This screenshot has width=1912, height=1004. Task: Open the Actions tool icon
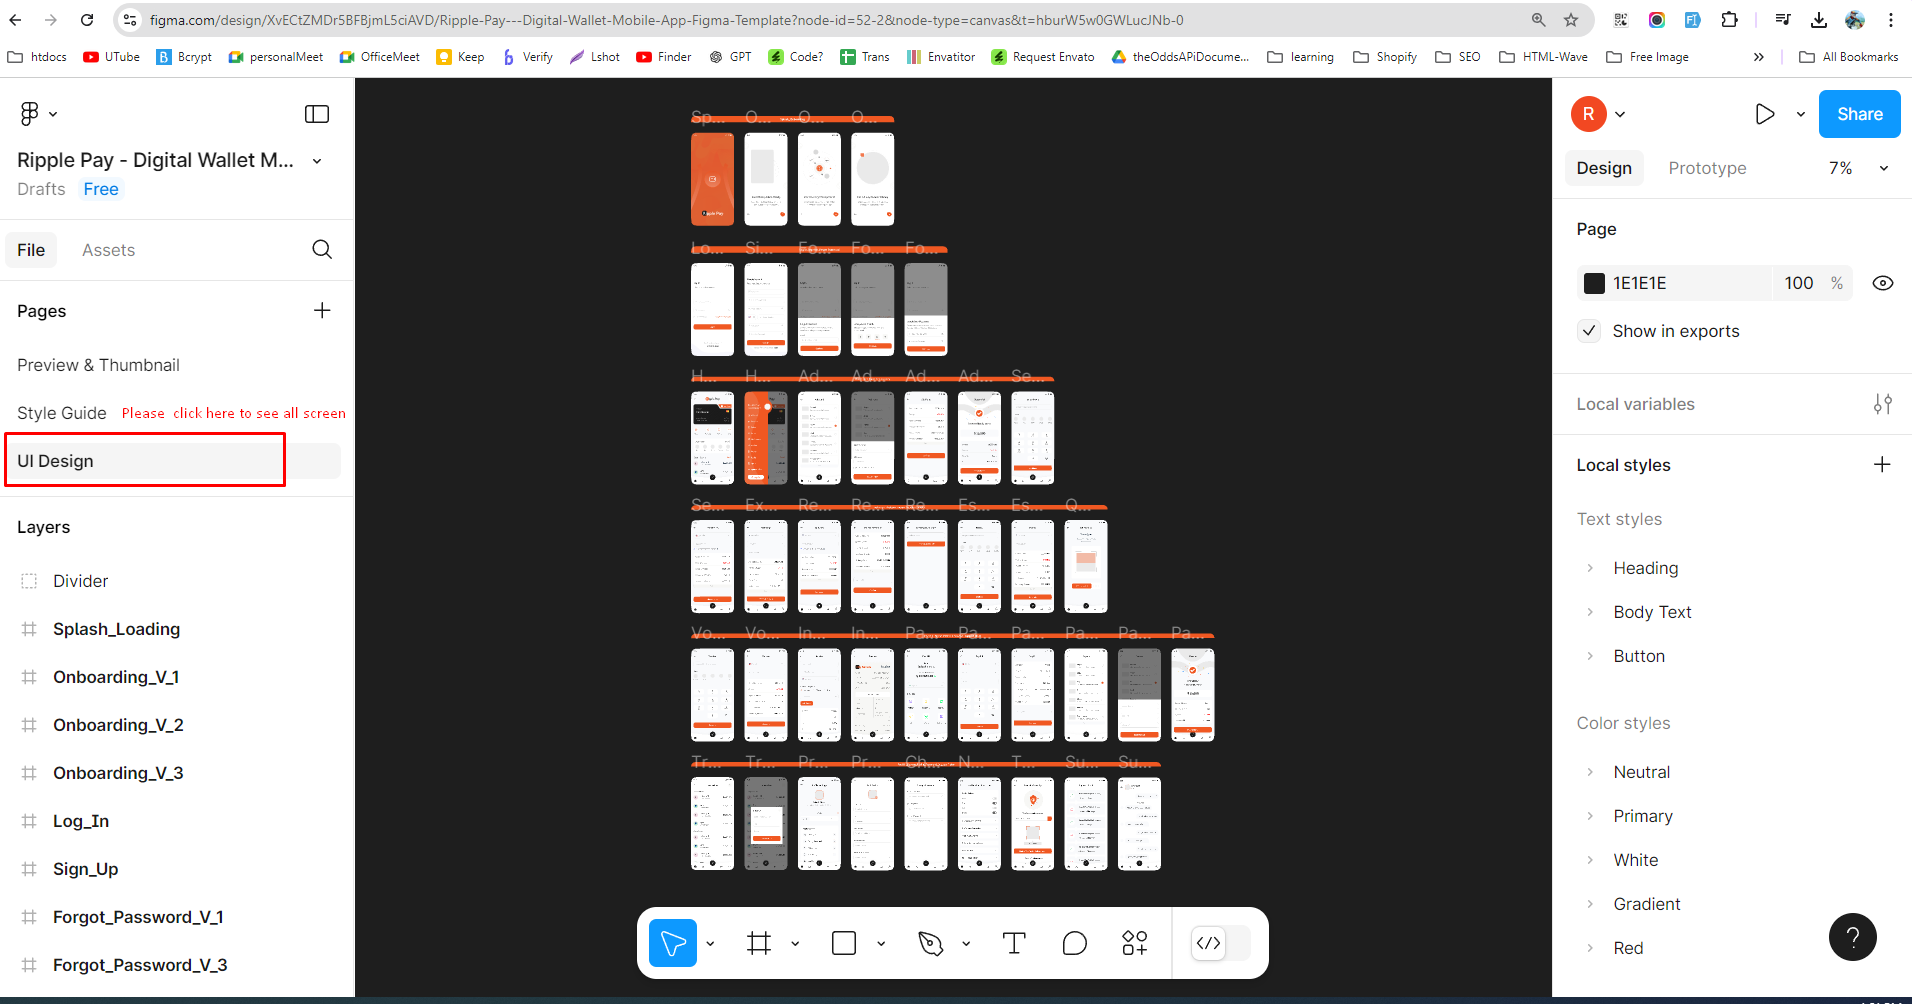1135,943
